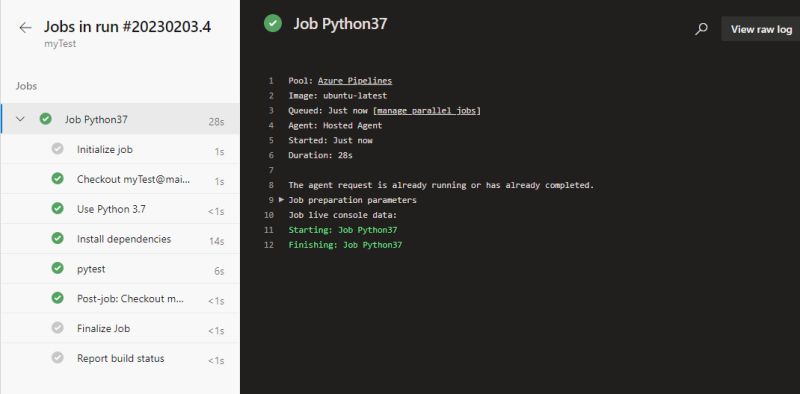
Task: Click the Jobs section label
Action: [26, 86]
